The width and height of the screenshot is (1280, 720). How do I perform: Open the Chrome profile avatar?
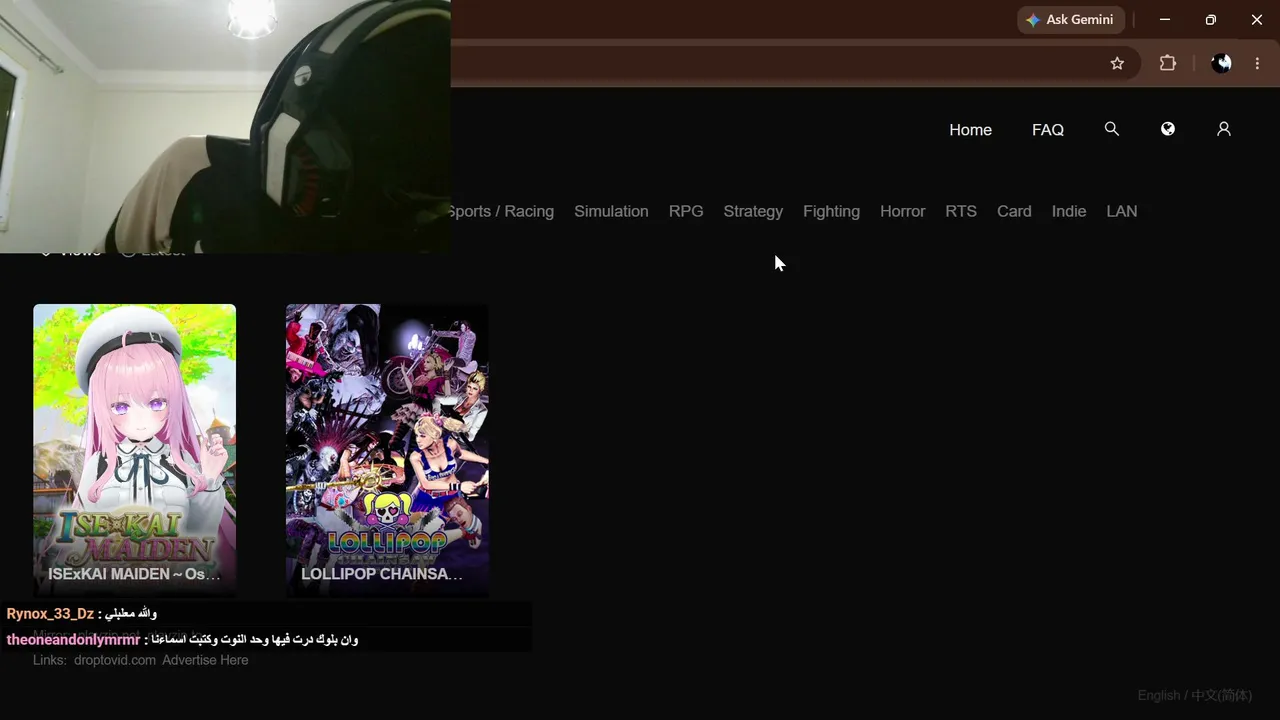(x=1221, y=63)
